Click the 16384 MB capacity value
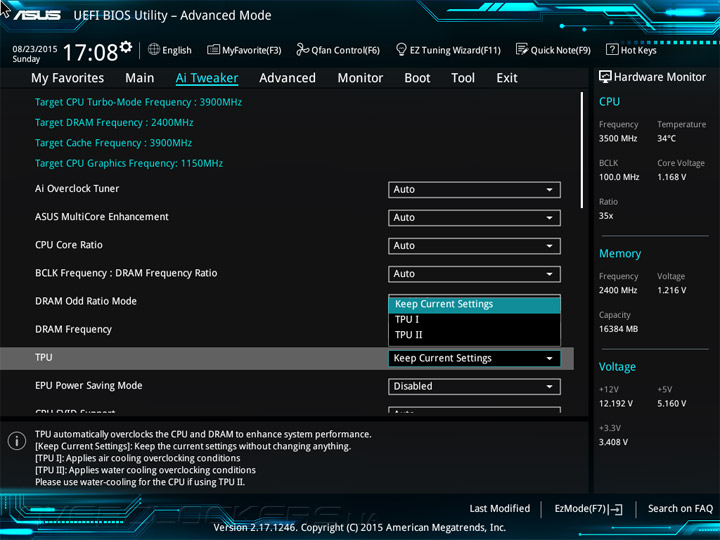Viewport: 720px width, 540px height. 618,329
